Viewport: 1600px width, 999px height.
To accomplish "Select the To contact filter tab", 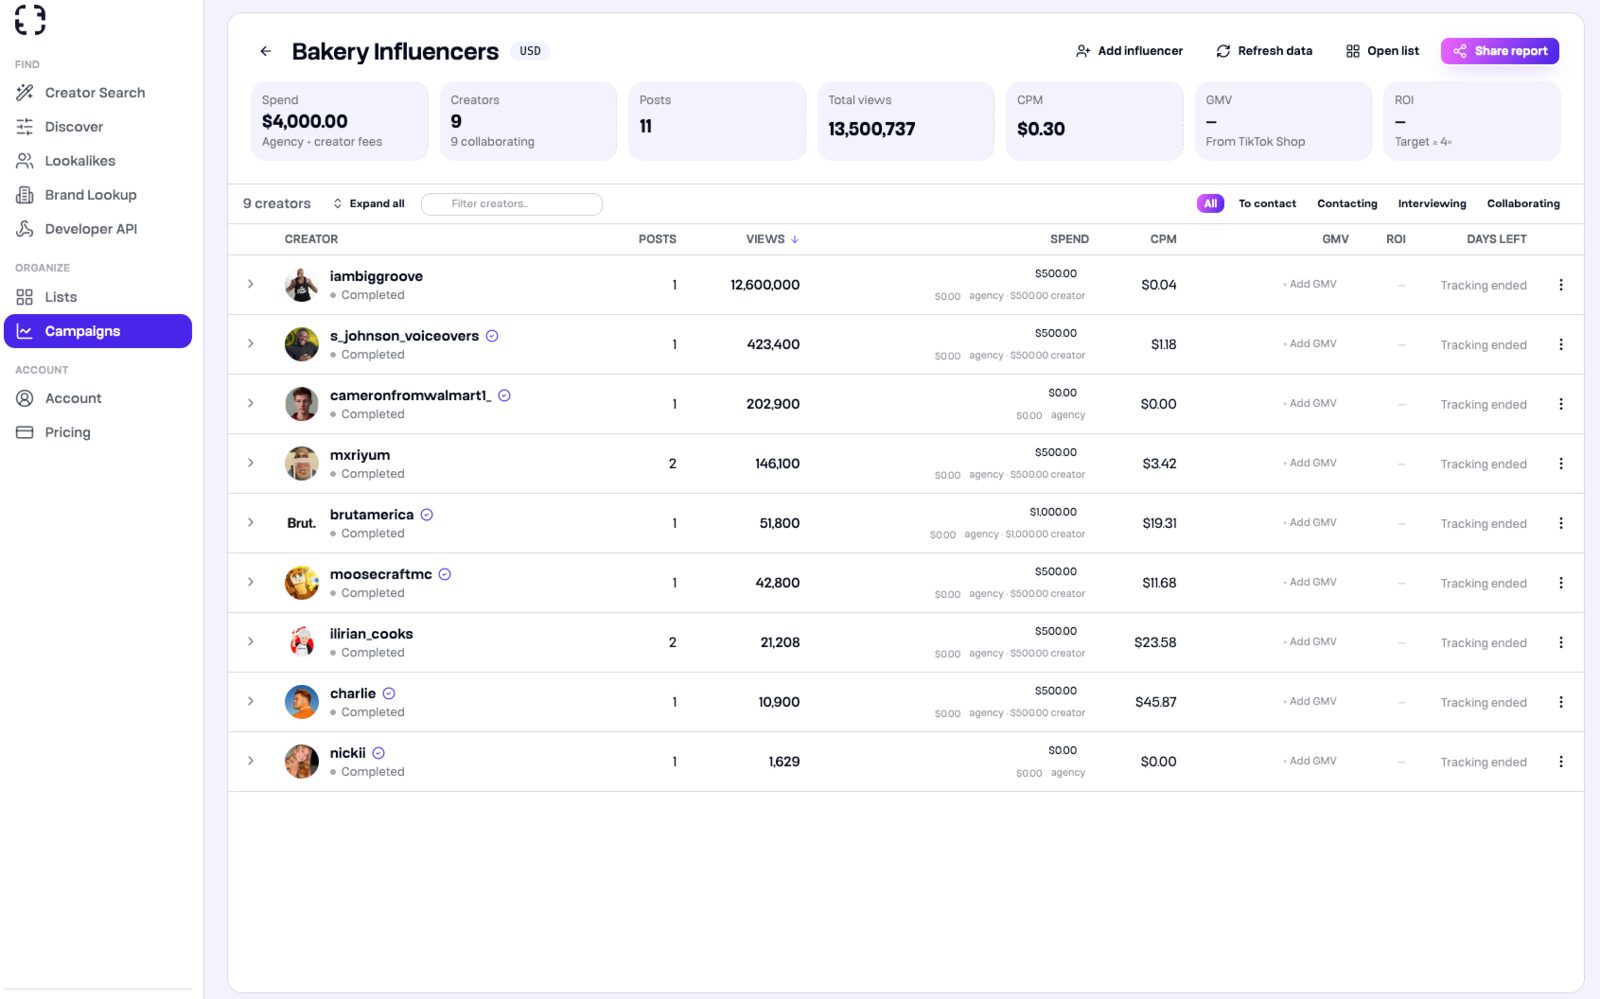I will [x=1267, y=204].
